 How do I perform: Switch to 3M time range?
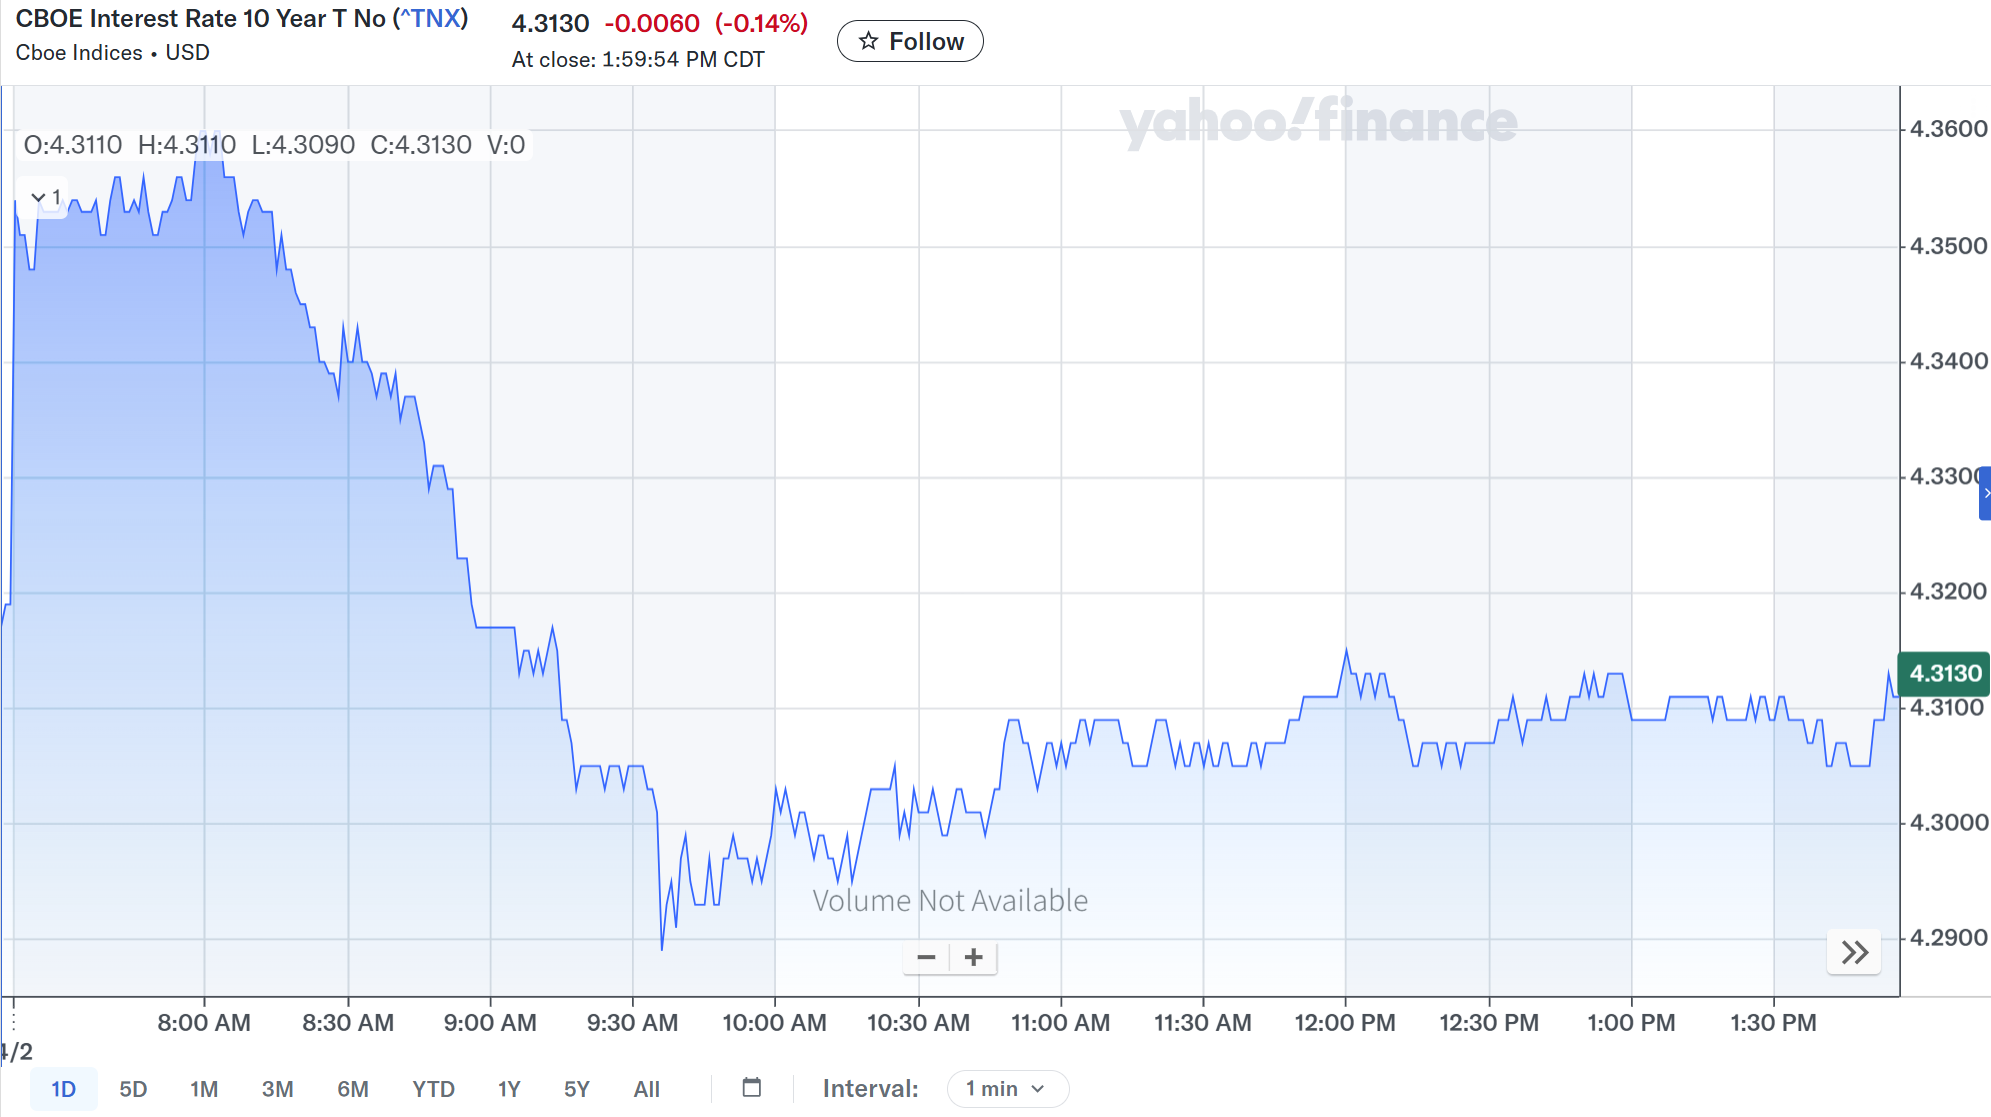click(x=277, y=1088)
